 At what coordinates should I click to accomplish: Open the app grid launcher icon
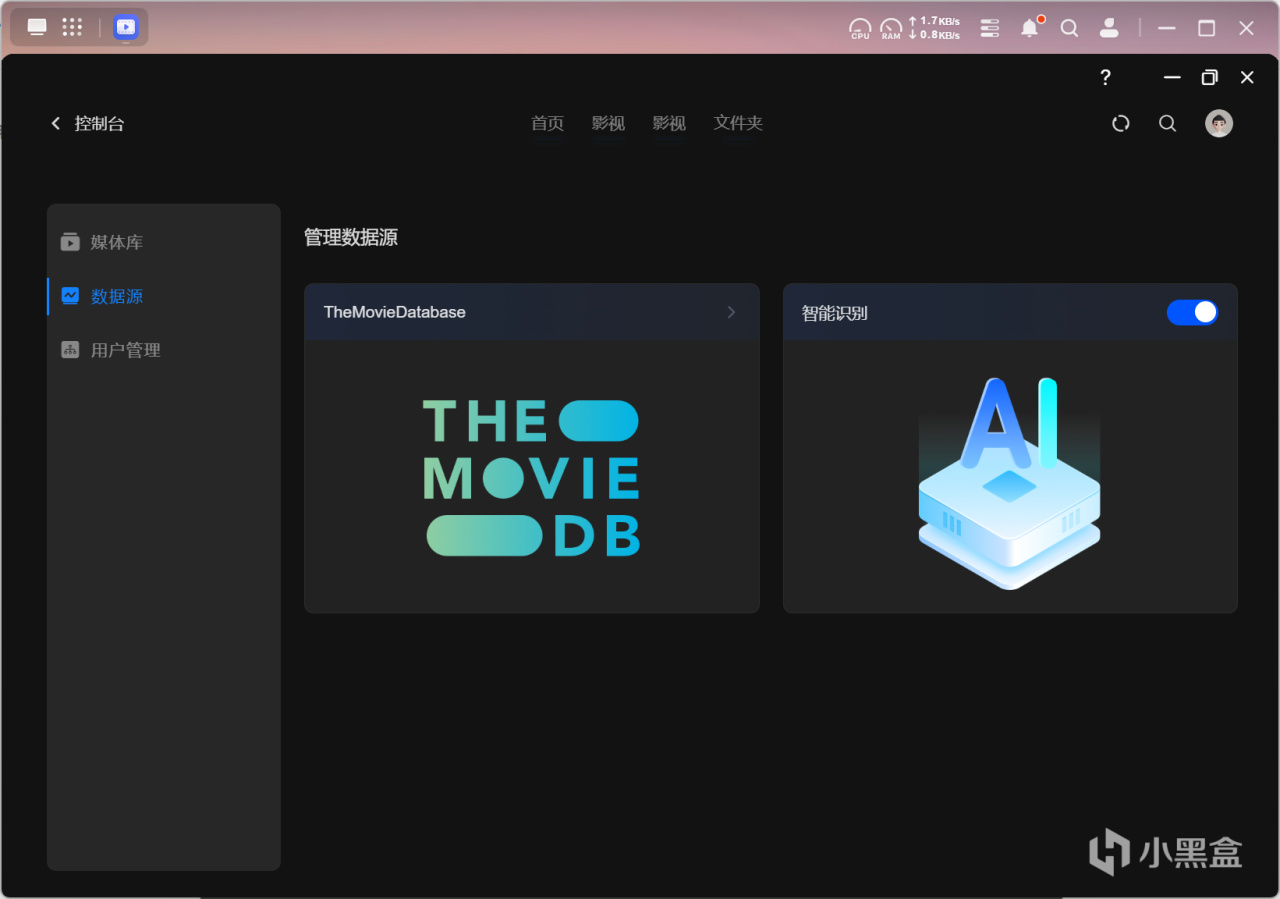point(72,27)
